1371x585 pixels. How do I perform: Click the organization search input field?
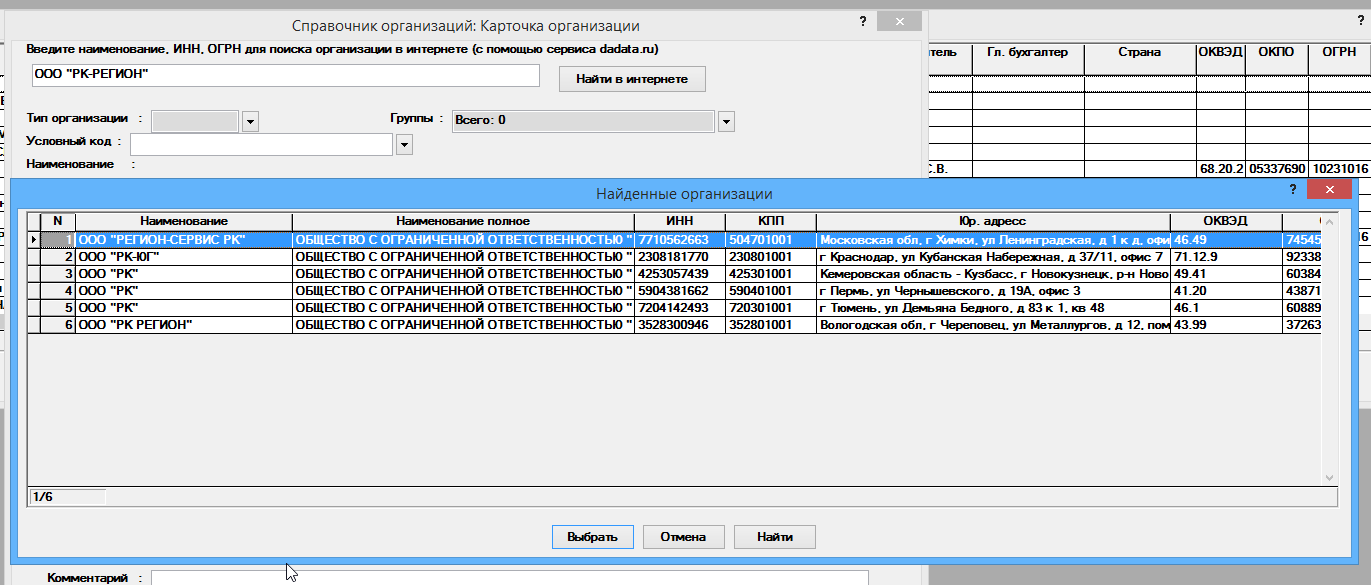click(285, 76)
